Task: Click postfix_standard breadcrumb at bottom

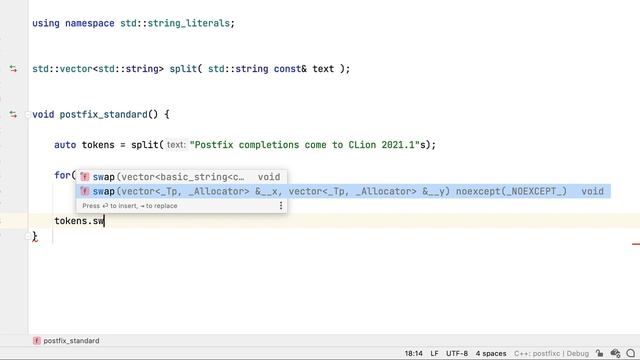Action: click(71, 340)
